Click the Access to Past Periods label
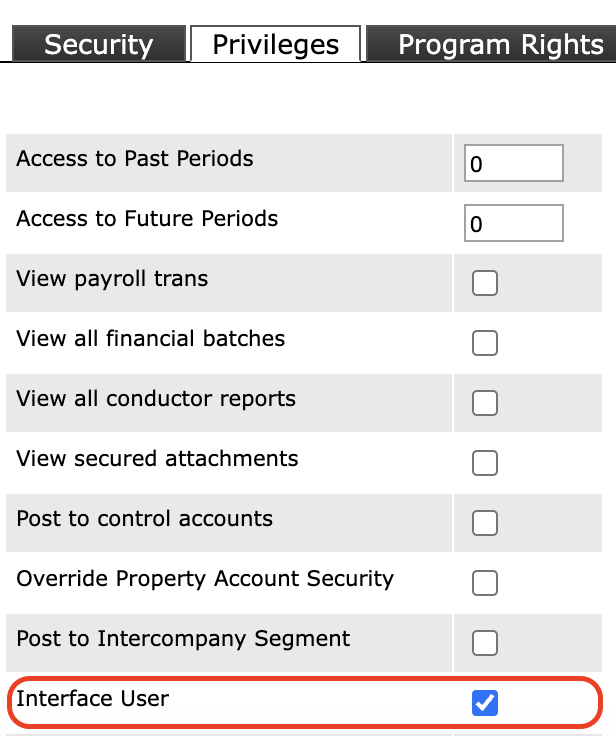 pos(135,159)
